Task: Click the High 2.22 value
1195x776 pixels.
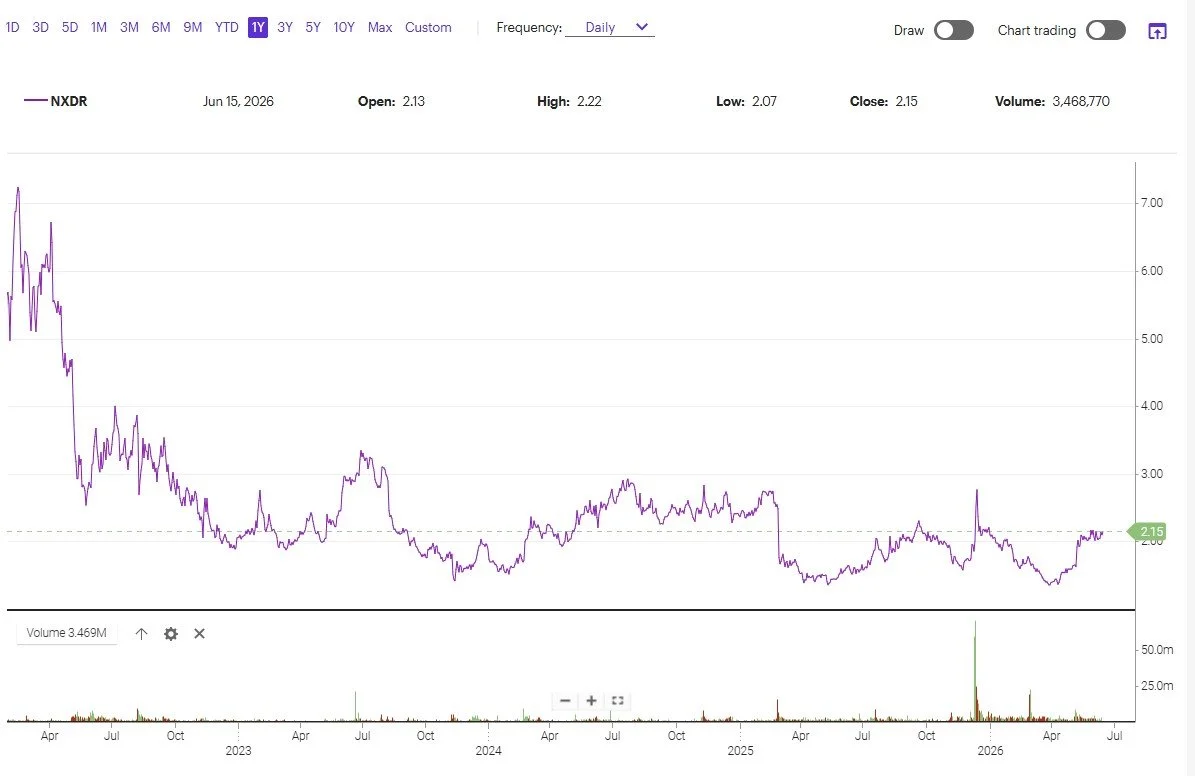Action: point(569,101)
